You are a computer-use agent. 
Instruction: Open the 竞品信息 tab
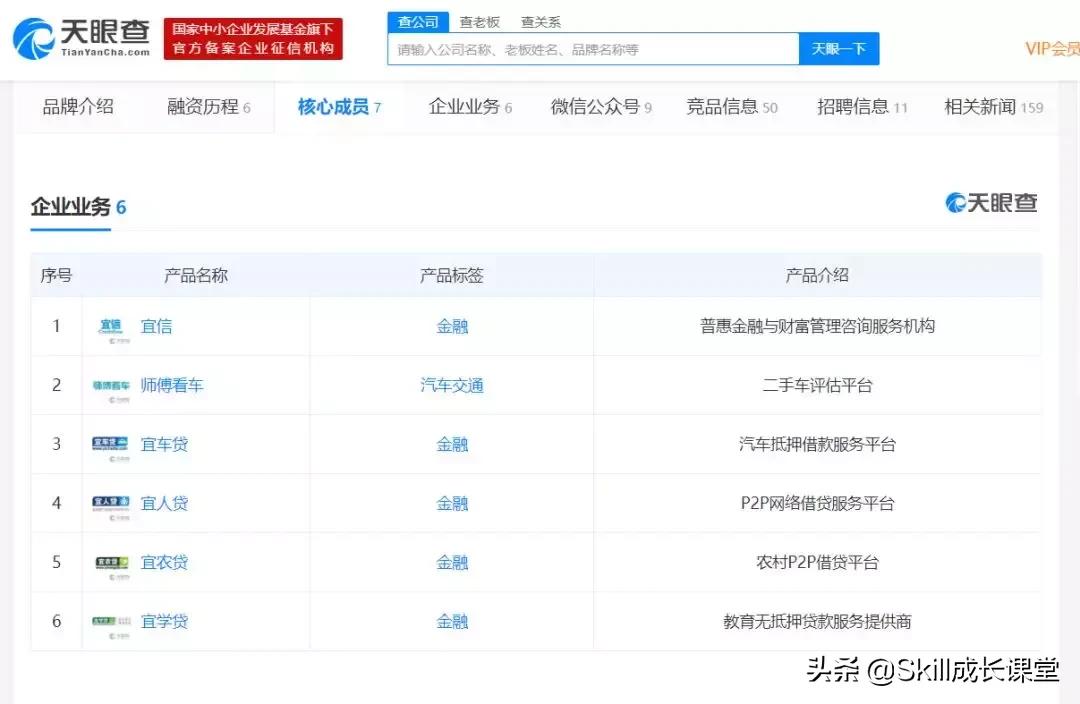tap(724, 110)
